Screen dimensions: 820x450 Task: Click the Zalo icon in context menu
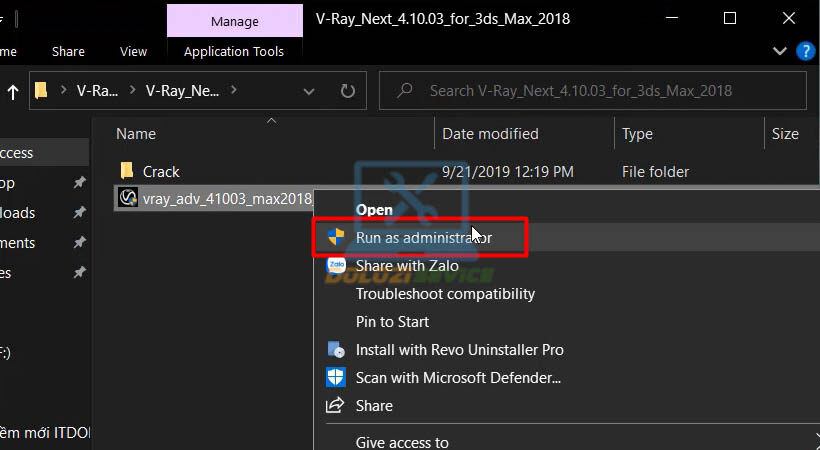pyautogui.click(x=336, y=265)
